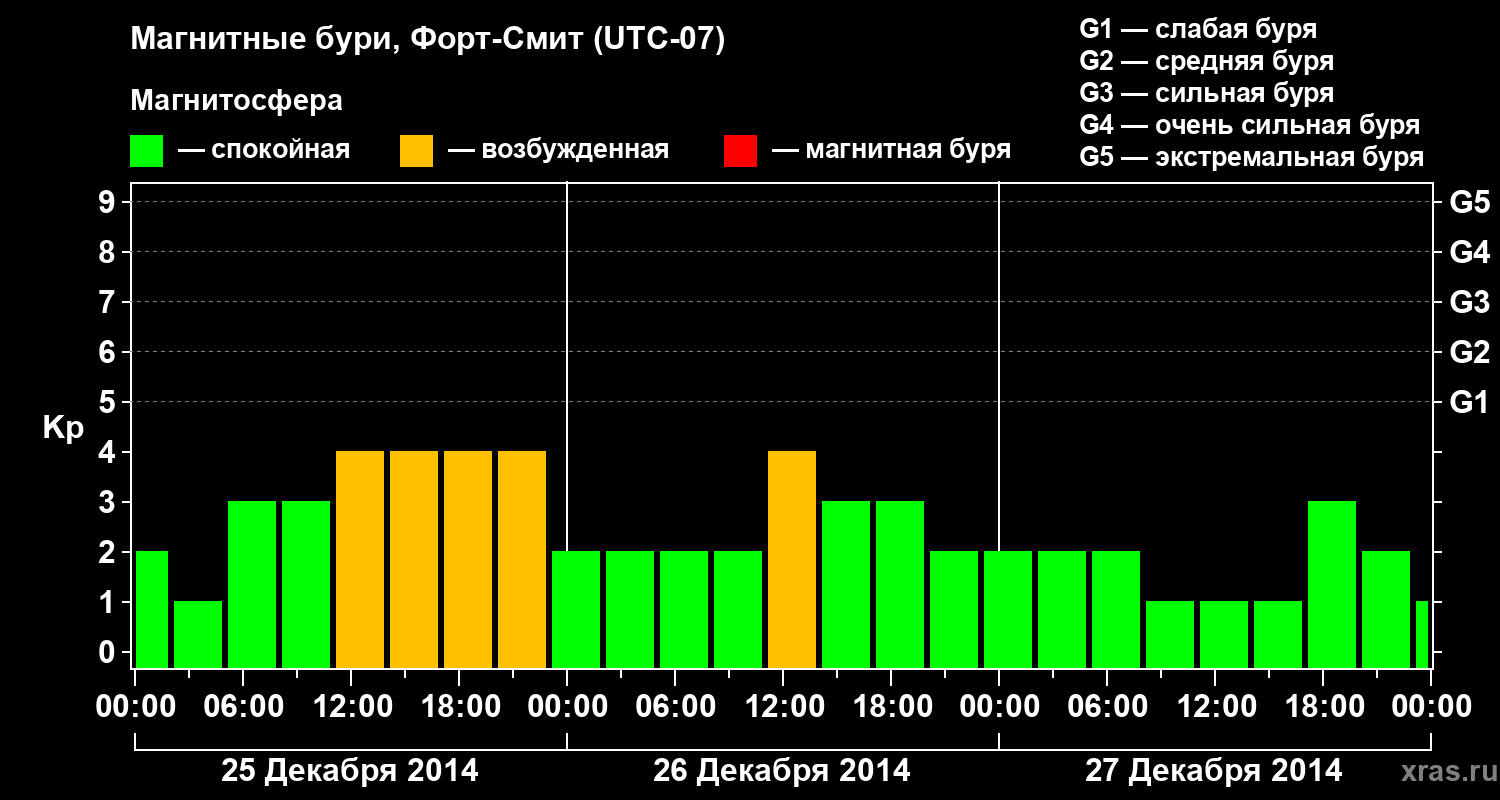
Task: Click the '12:00' time label of 27 December
Action: (1216, 706)
